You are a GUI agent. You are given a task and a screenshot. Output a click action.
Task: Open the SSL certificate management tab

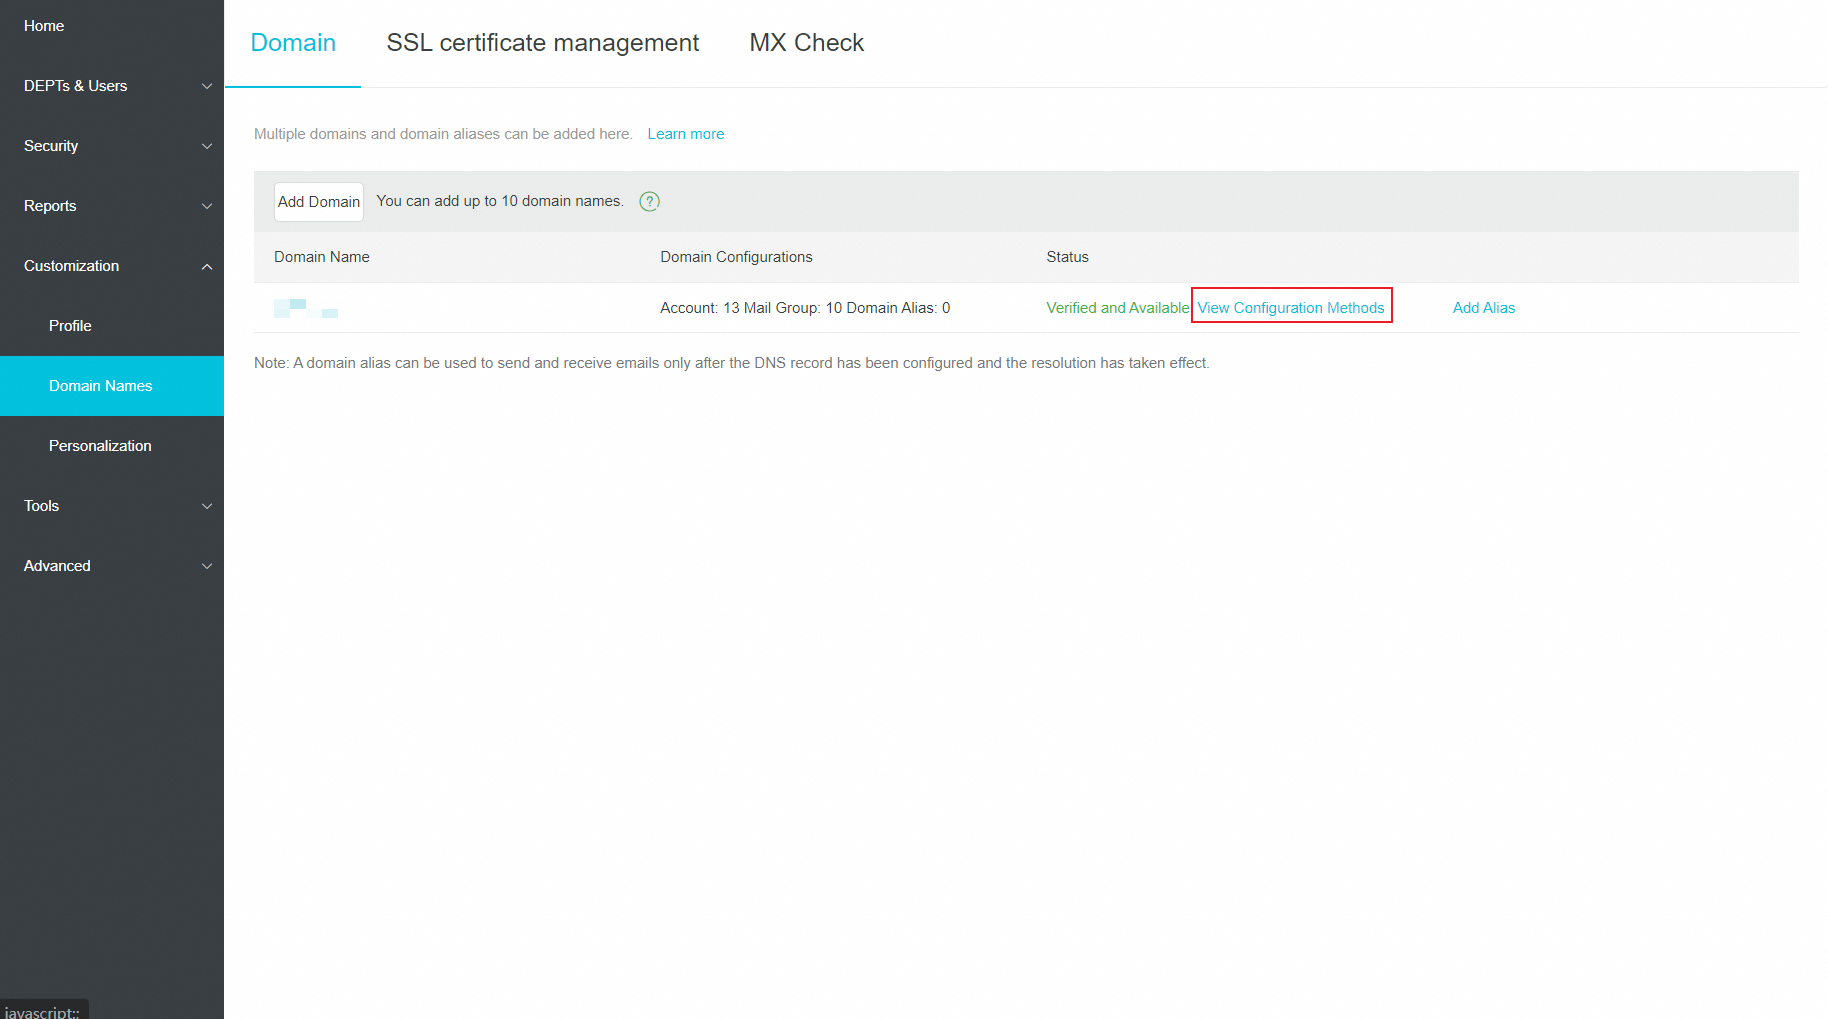[543, 43]
